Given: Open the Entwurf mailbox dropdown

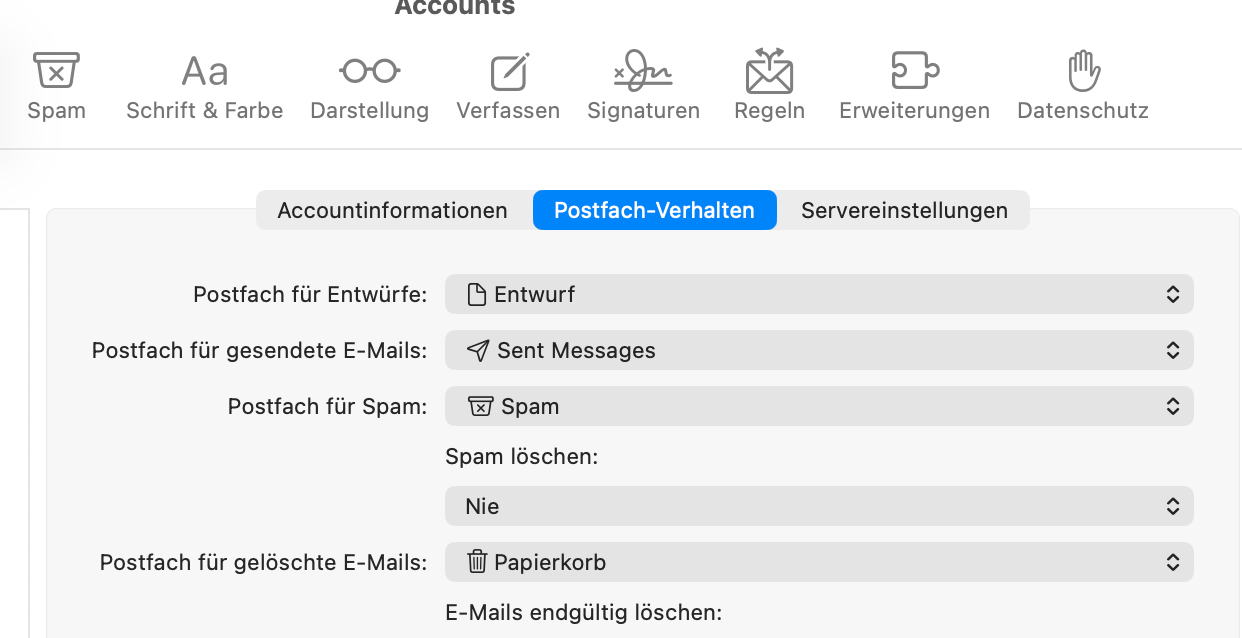Looking at the screenshot, I should [819, 295].
